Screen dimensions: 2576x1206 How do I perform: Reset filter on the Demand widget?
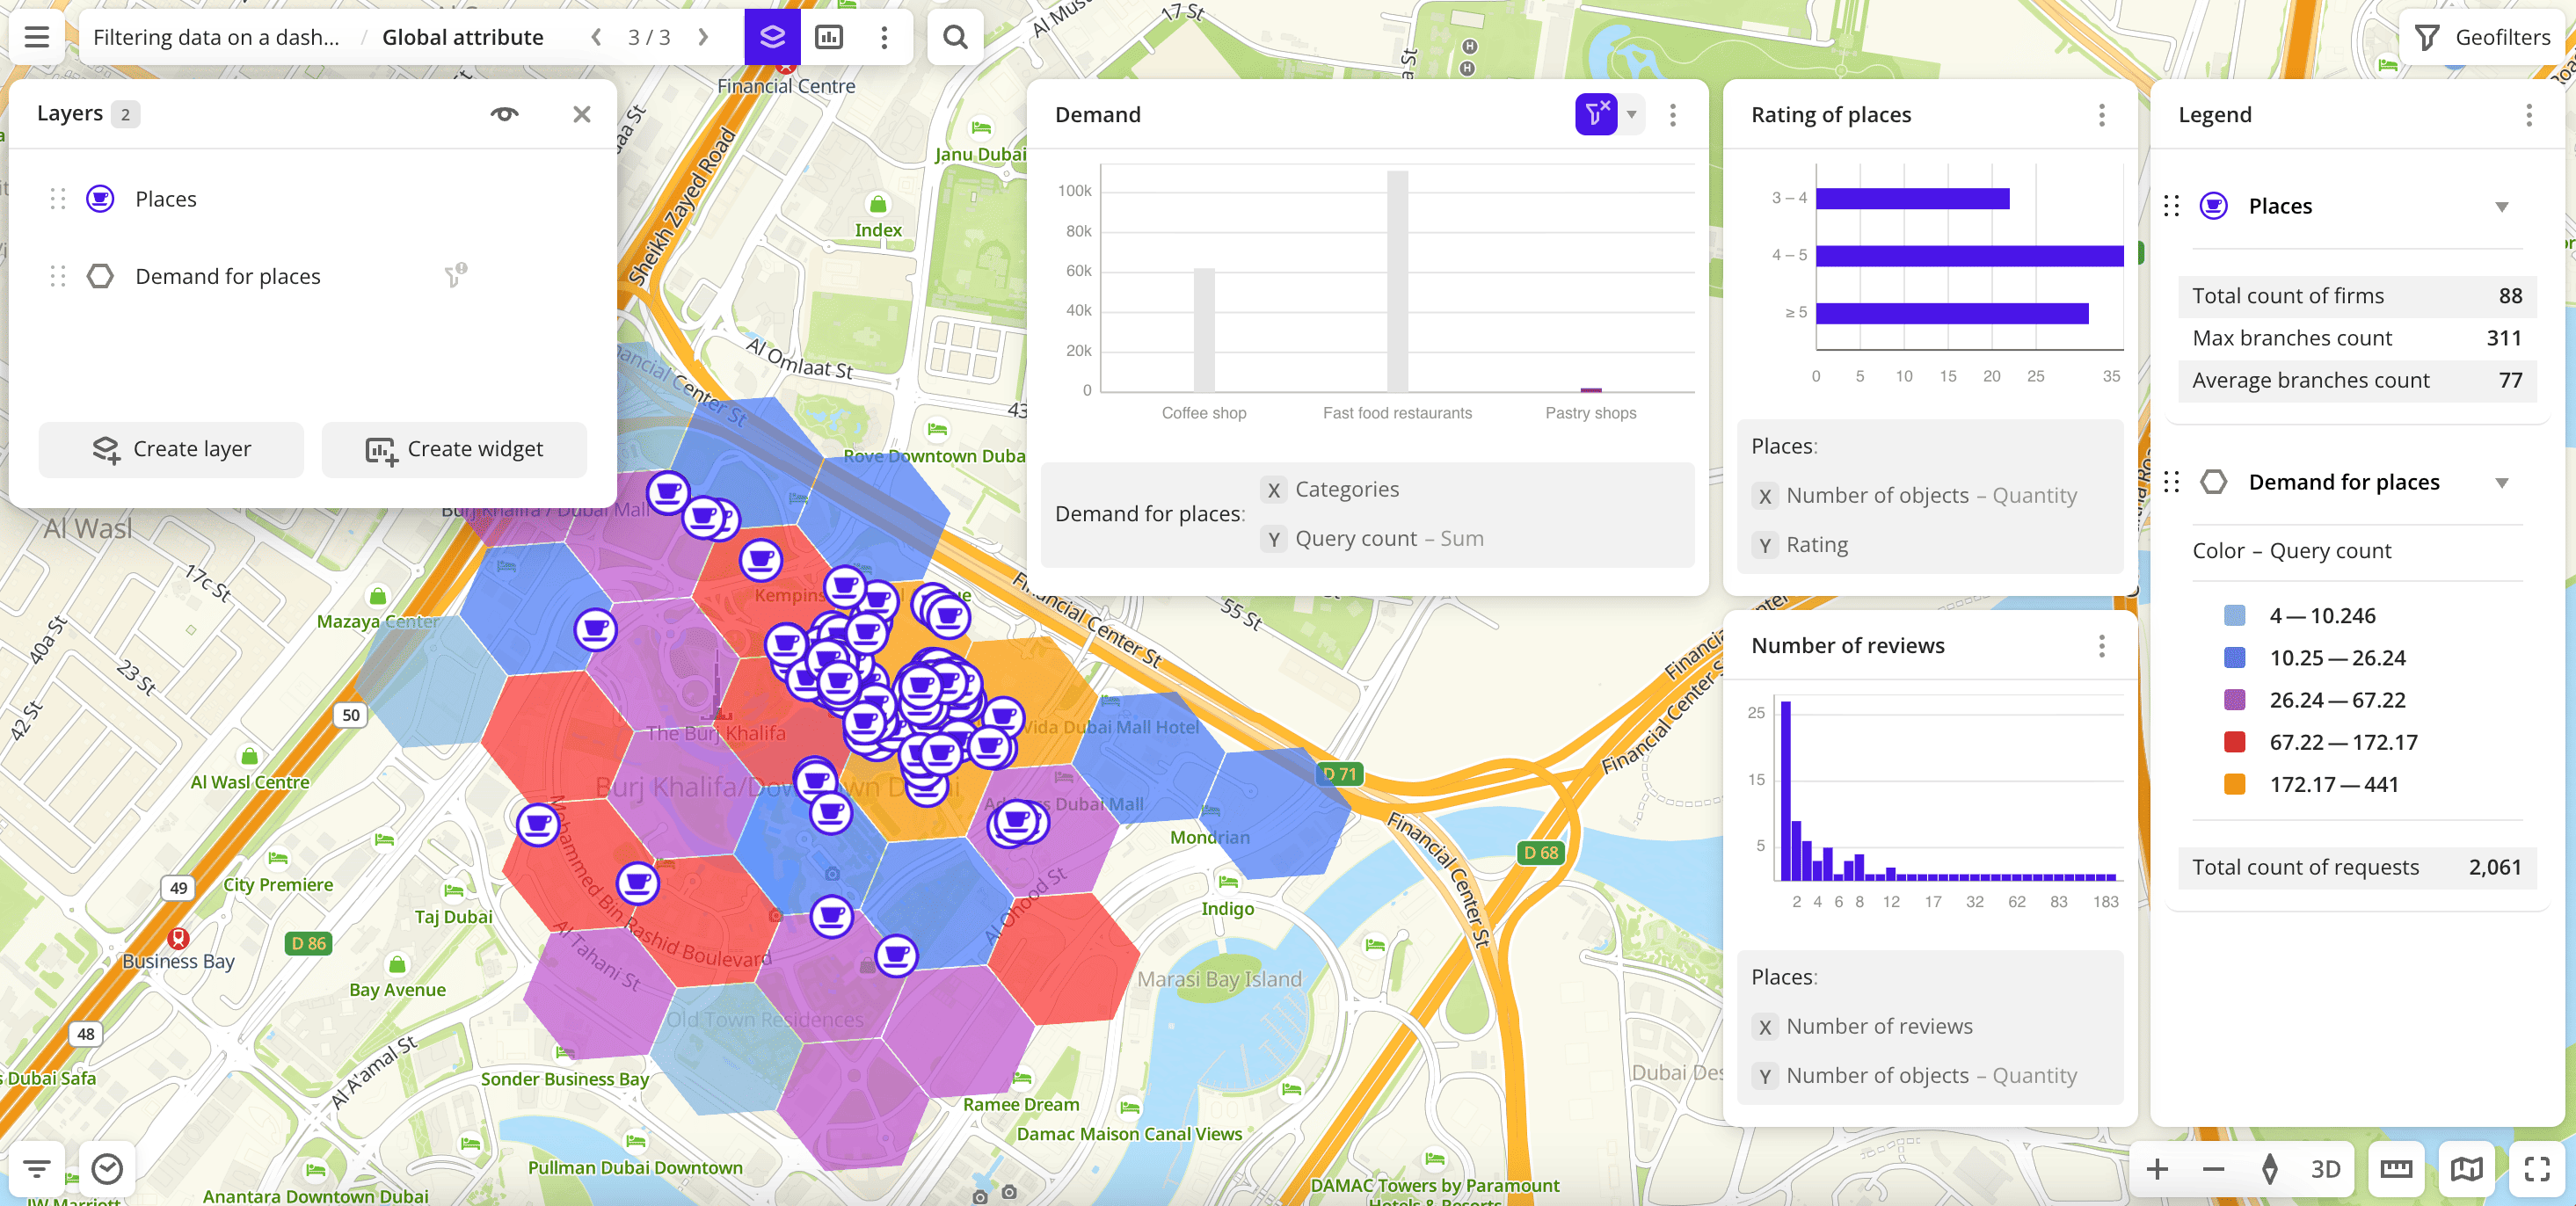[x=1595, y=114]
